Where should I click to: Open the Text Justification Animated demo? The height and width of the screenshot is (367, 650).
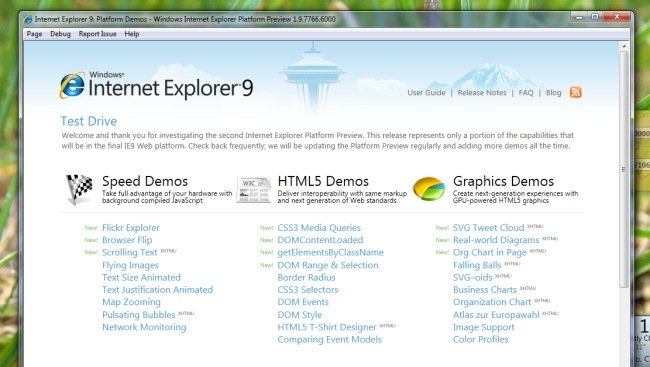[x=158, y=289]
